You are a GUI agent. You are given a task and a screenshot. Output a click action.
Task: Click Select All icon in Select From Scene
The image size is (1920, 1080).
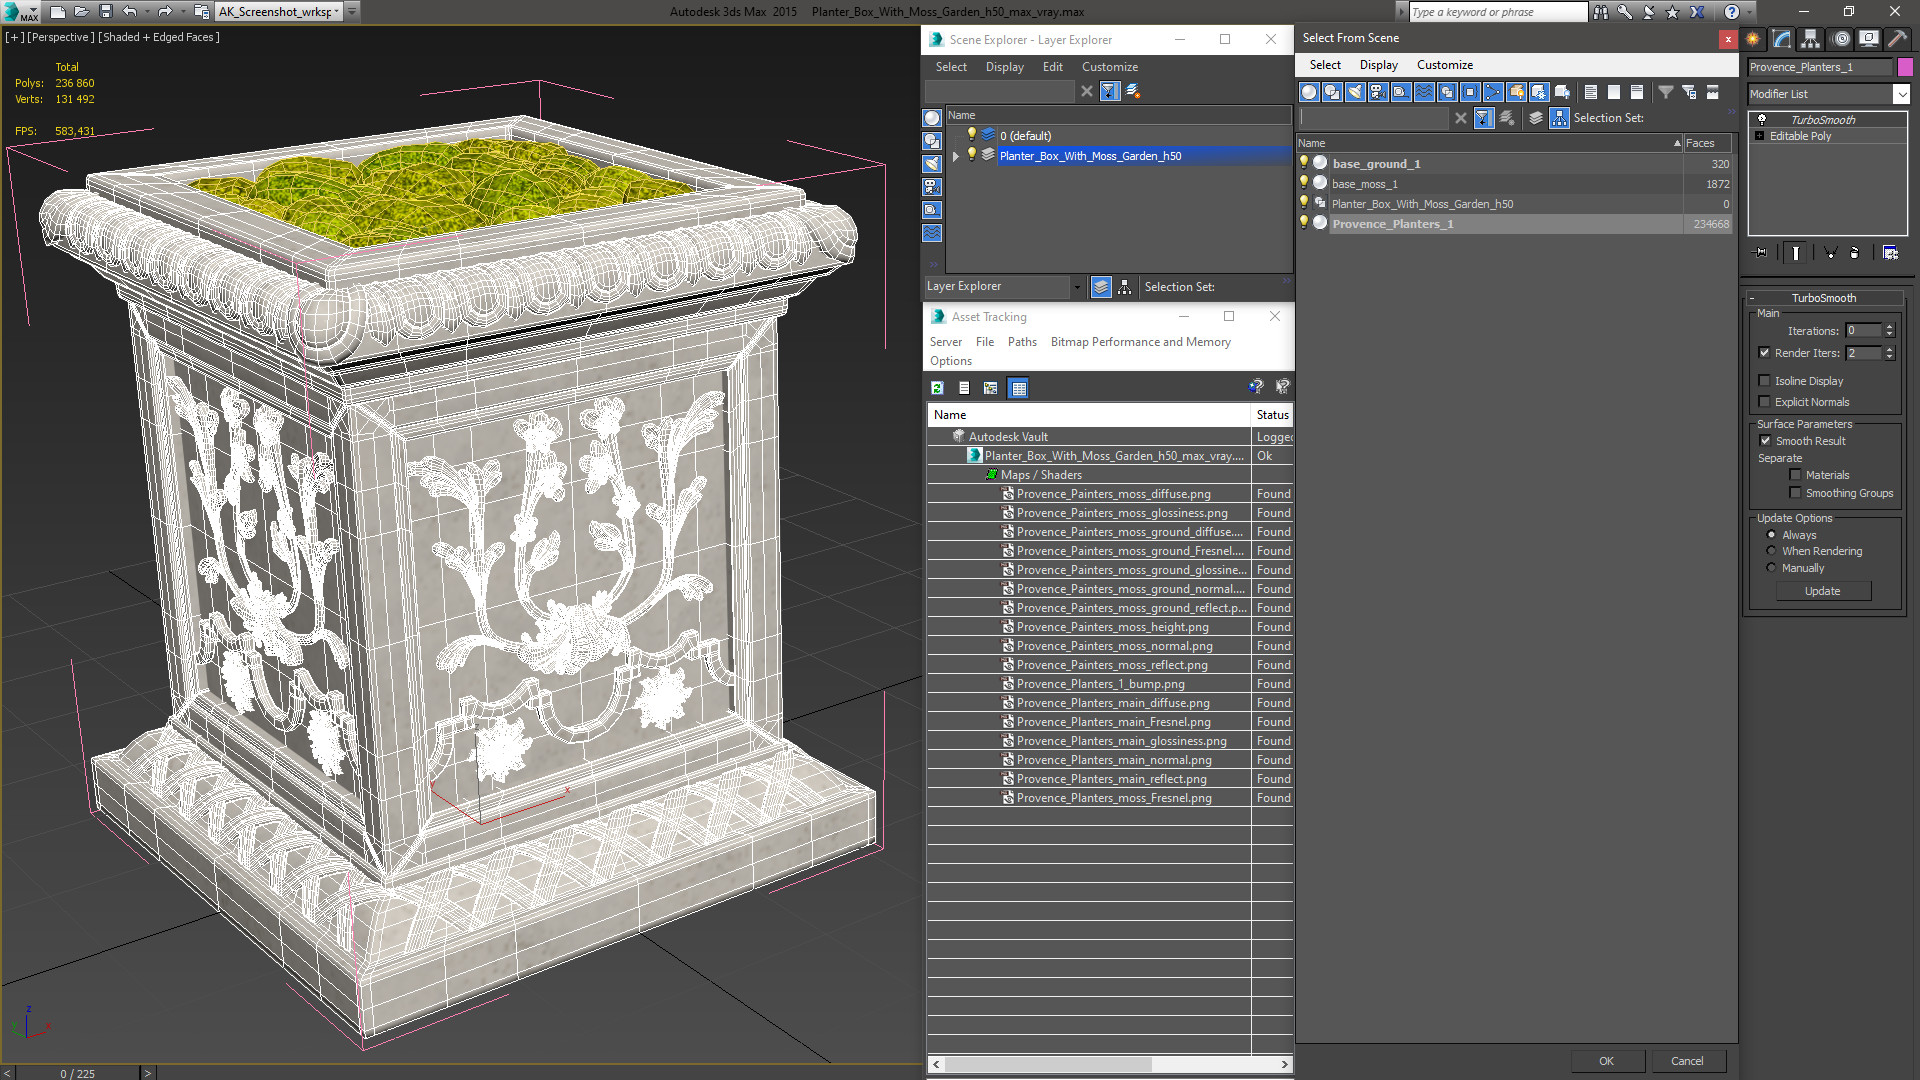[x=1591, y=92]
